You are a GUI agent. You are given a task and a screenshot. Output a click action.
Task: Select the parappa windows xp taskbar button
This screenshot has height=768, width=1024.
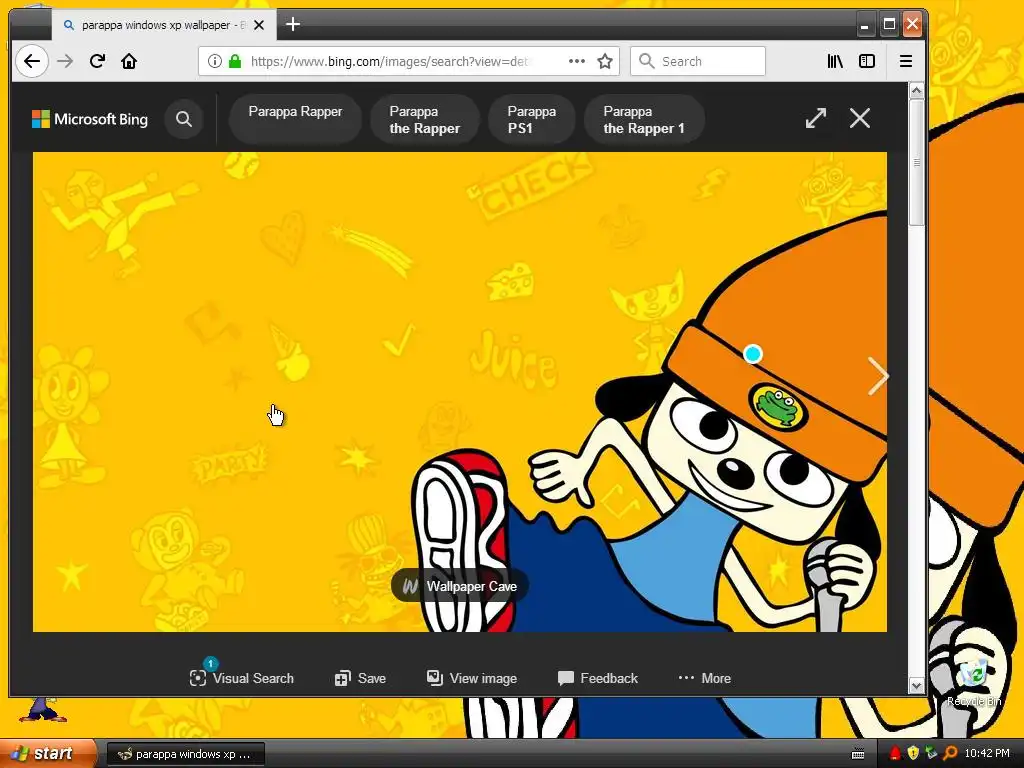point(185,754)
